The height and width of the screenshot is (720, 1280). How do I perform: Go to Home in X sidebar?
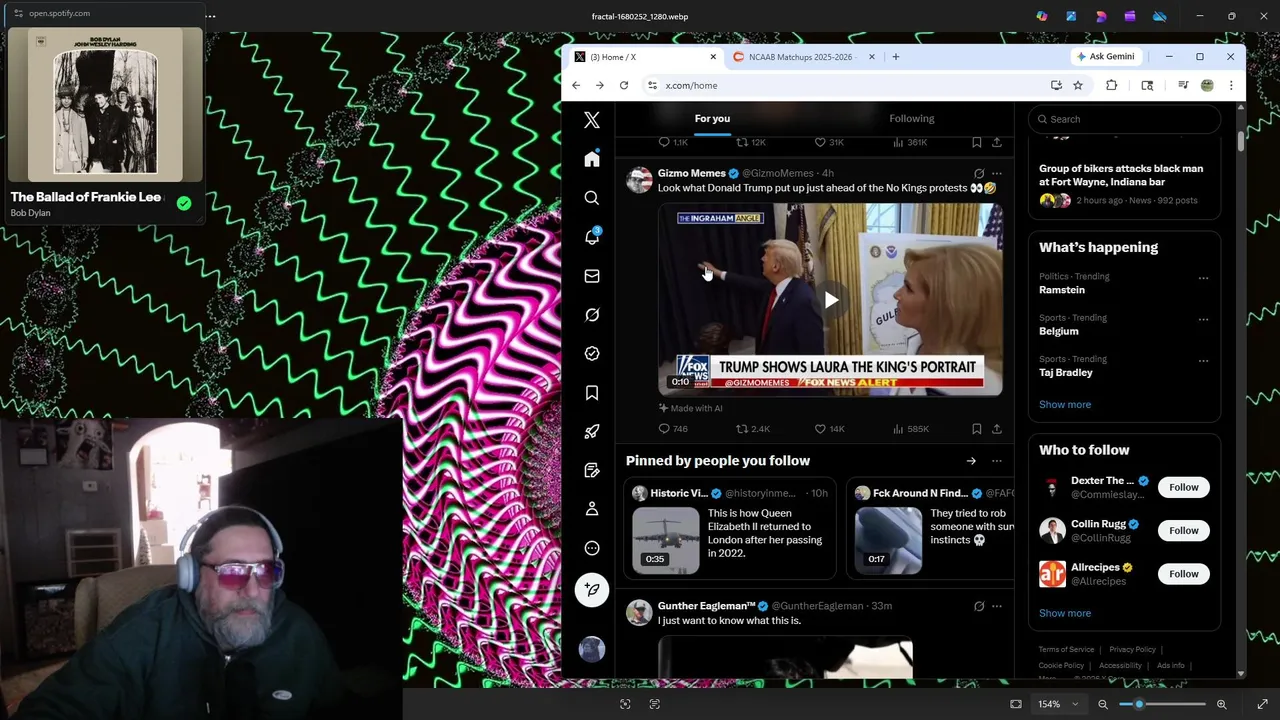pos(592,159)
